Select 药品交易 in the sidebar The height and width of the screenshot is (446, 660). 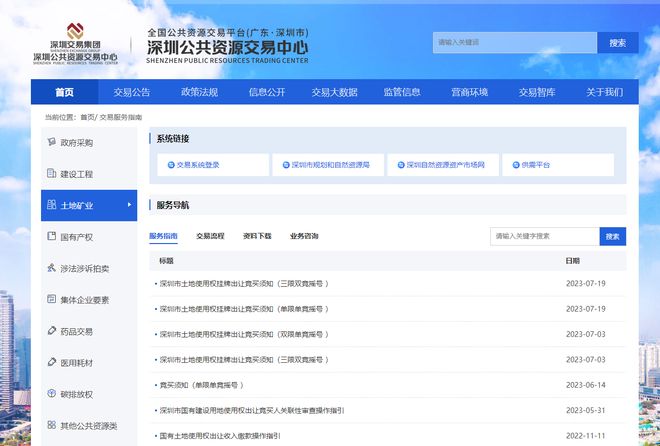pyautogui.click(x=89, y=332)
